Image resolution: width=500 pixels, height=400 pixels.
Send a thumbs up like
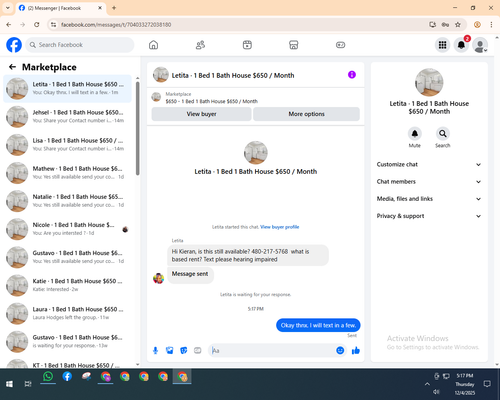point(356,350)
